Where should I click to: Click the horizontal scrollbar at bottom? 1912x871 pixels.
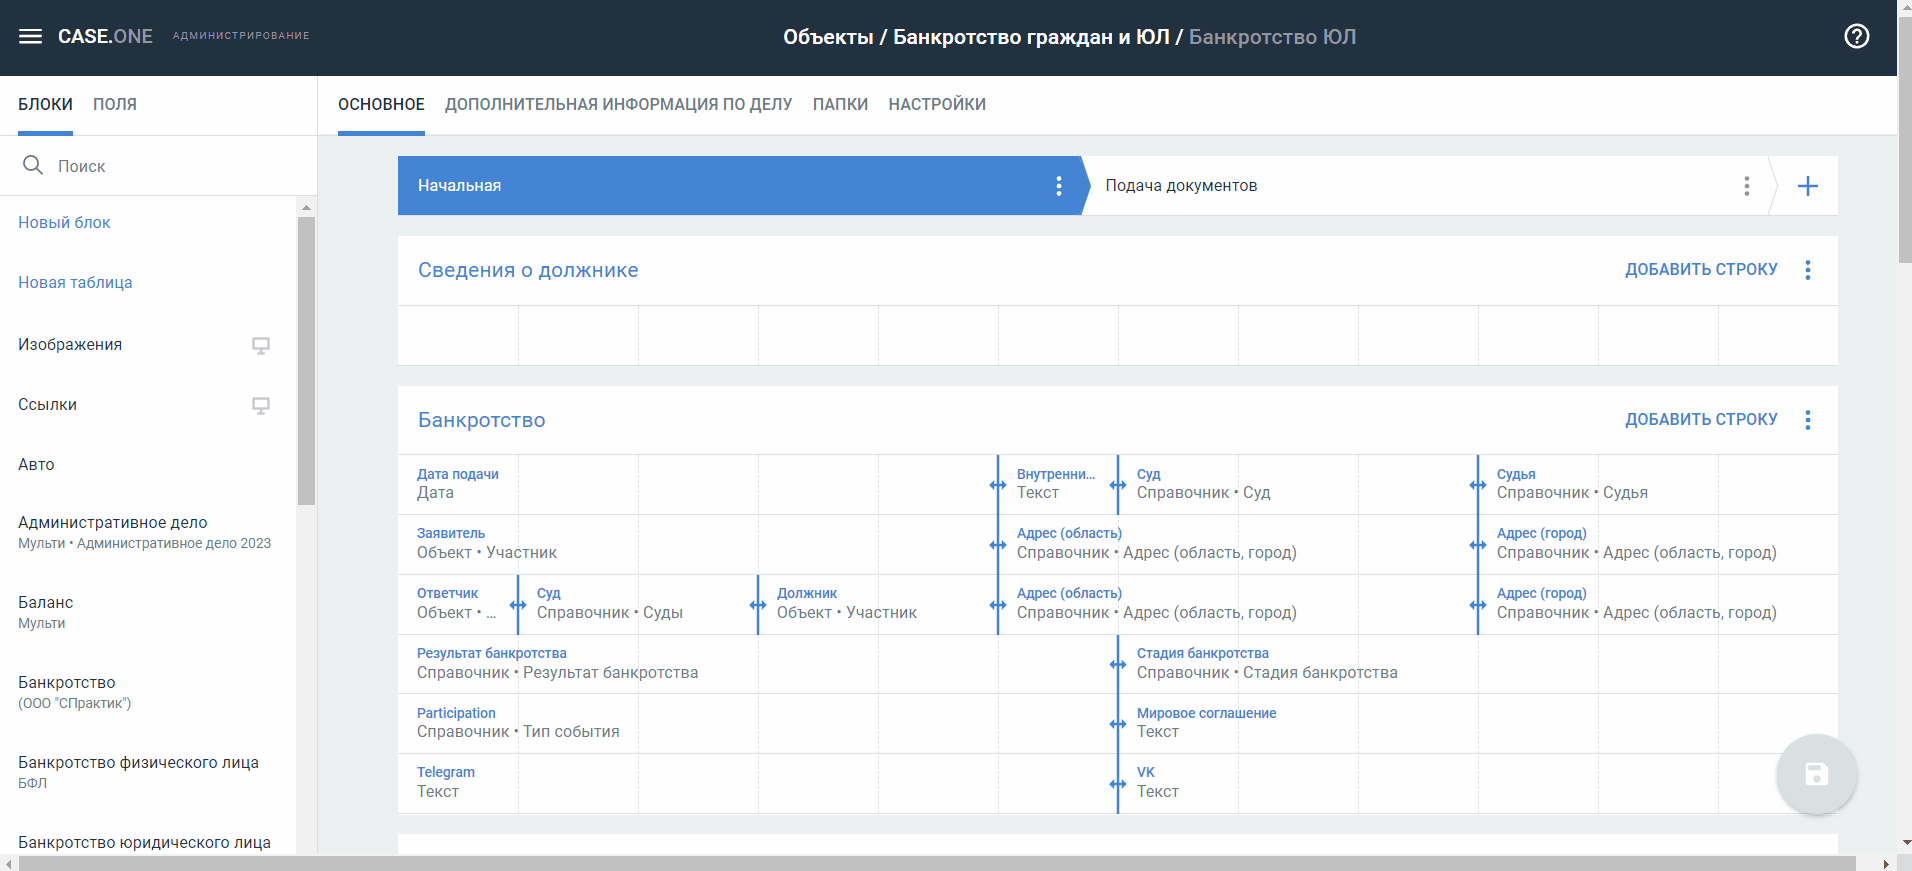pyautogui.click(x=937, y=863)
